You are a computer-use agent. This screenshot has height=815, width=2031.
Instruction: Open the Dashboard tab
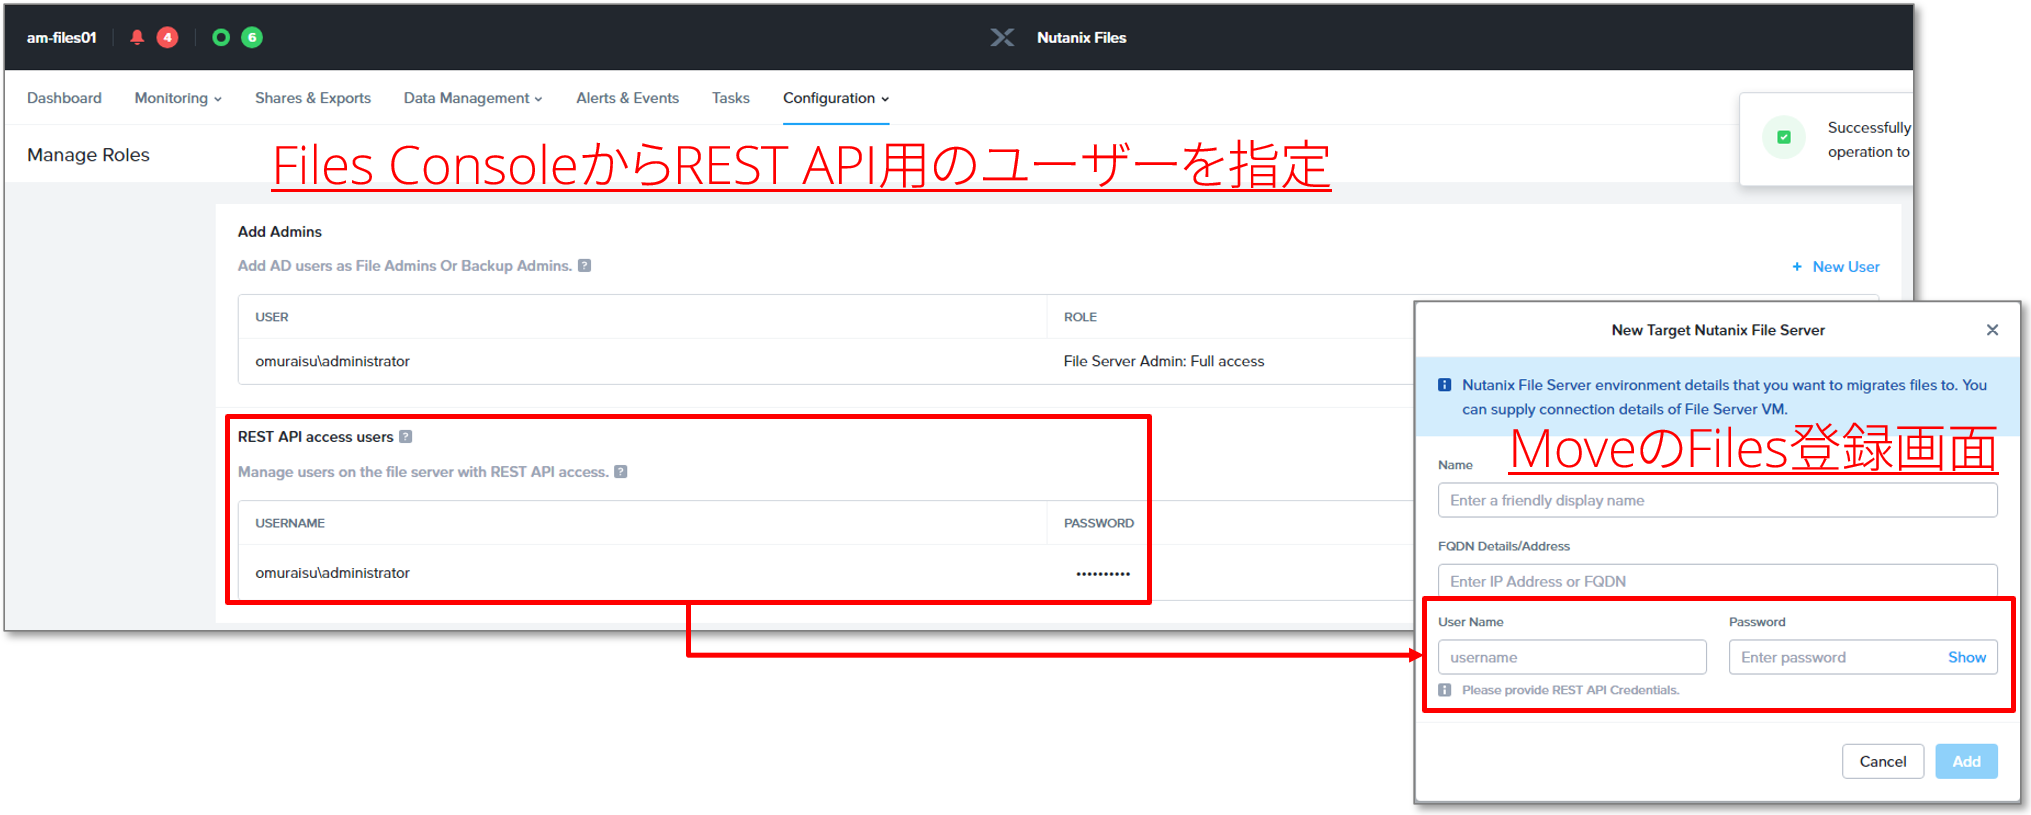[x=64, y=98]
